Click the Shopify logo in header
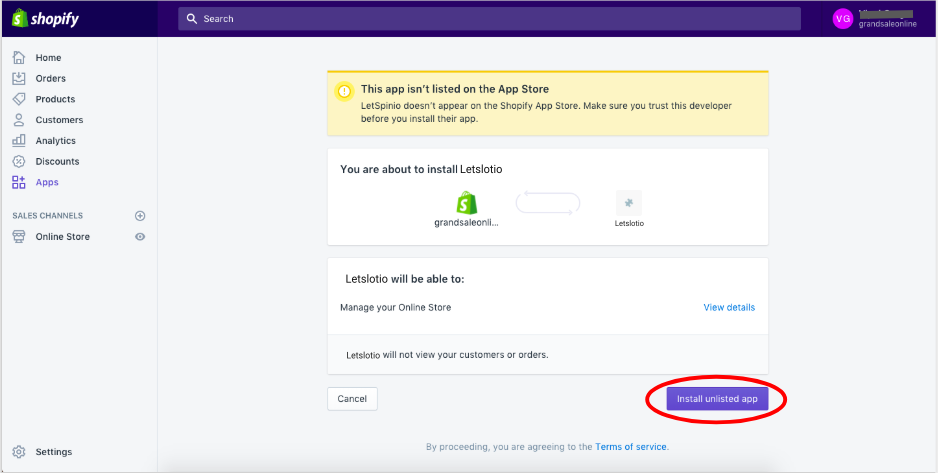Image resolution: width=938 pixels, height=473 pixels. 45,19
